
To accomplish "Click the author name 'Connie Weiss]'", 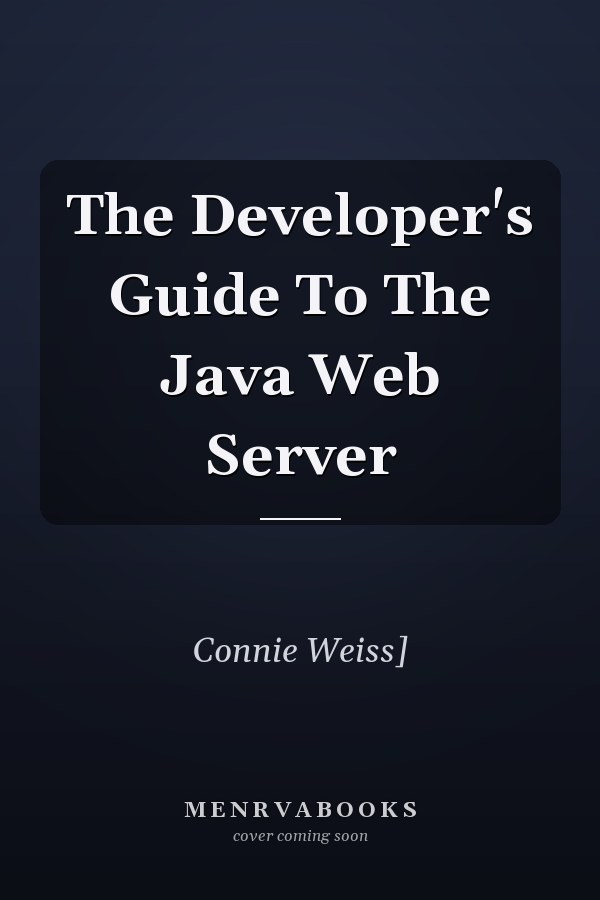I will tap(300, 650).
